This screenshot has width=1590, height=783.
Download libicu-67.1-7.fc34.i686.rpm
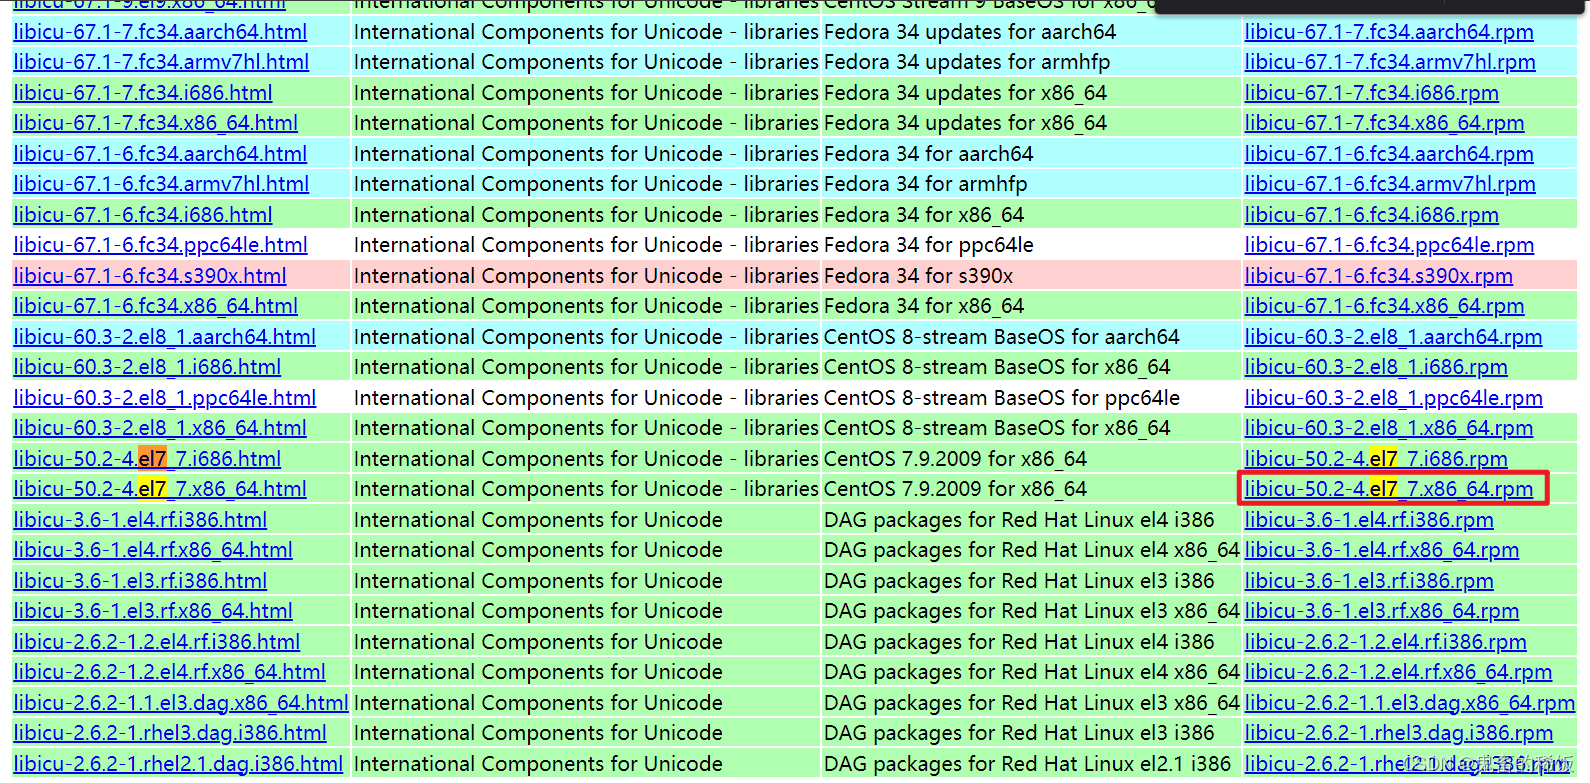(x=1371, y=93)
